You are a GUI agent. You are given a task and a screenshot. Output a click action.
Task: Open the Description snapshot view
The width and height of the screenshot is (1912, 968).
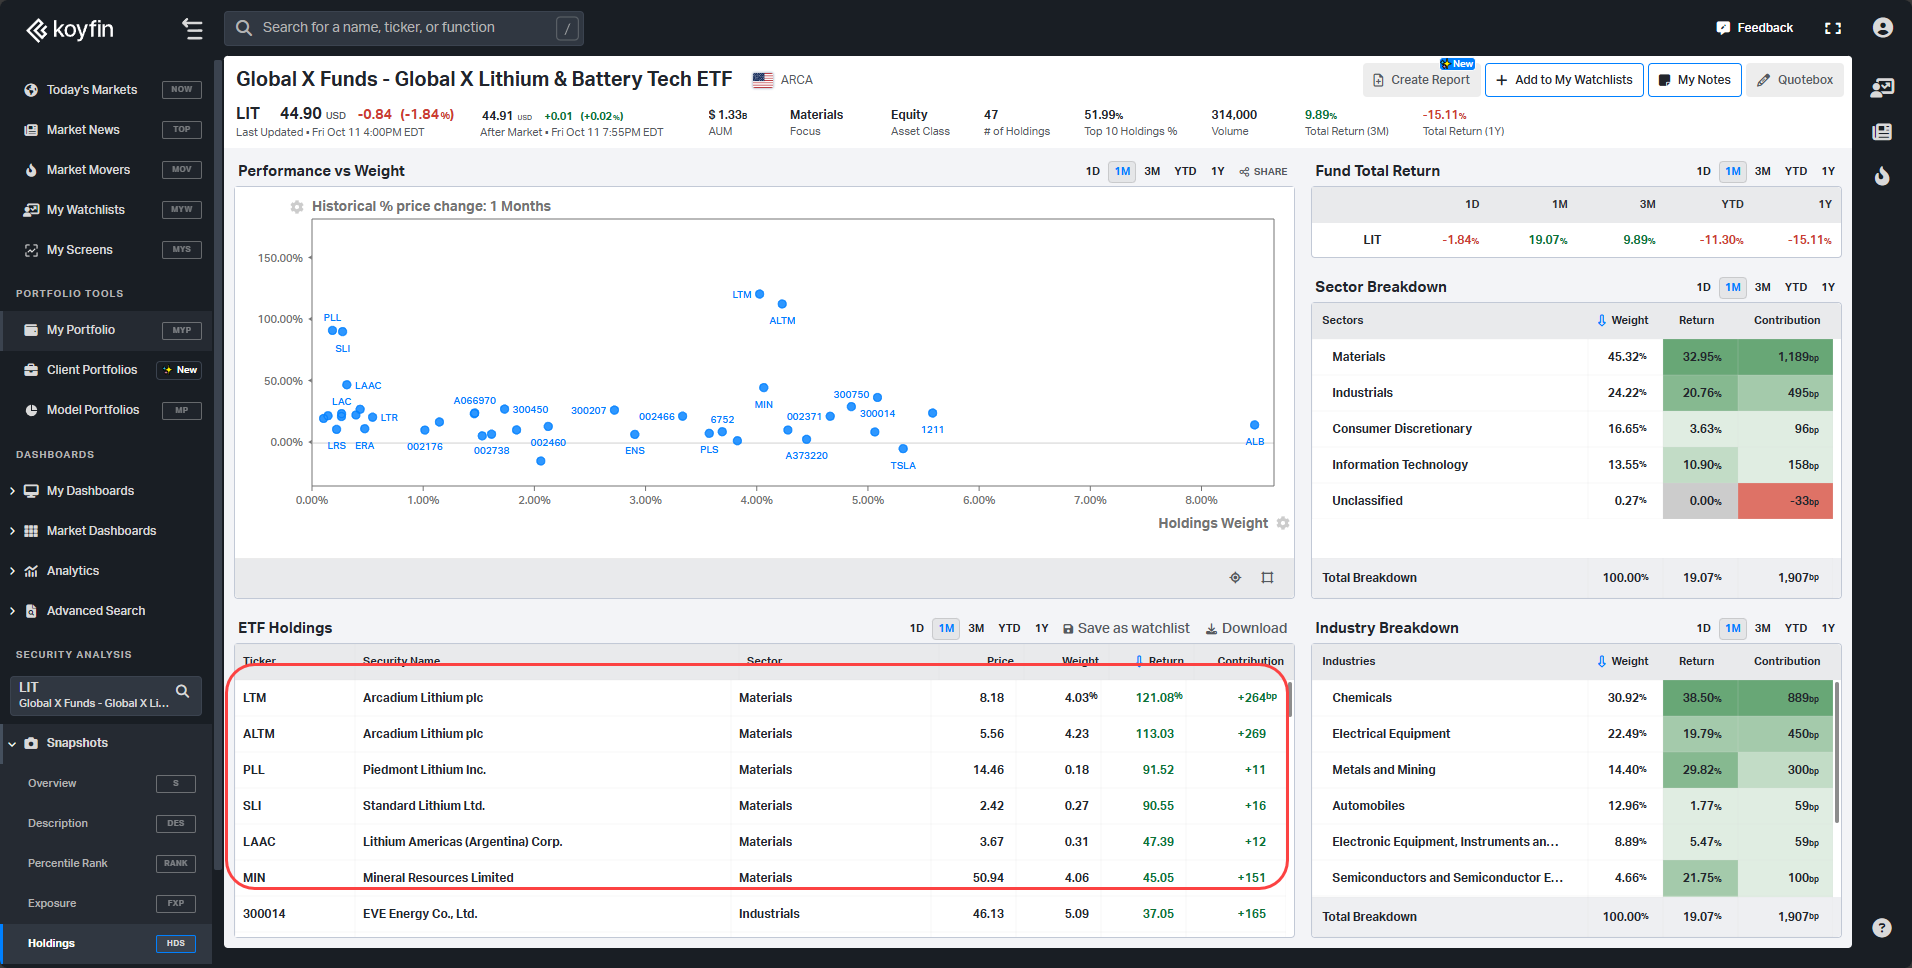pyautogui.click(x=58, y=823)
